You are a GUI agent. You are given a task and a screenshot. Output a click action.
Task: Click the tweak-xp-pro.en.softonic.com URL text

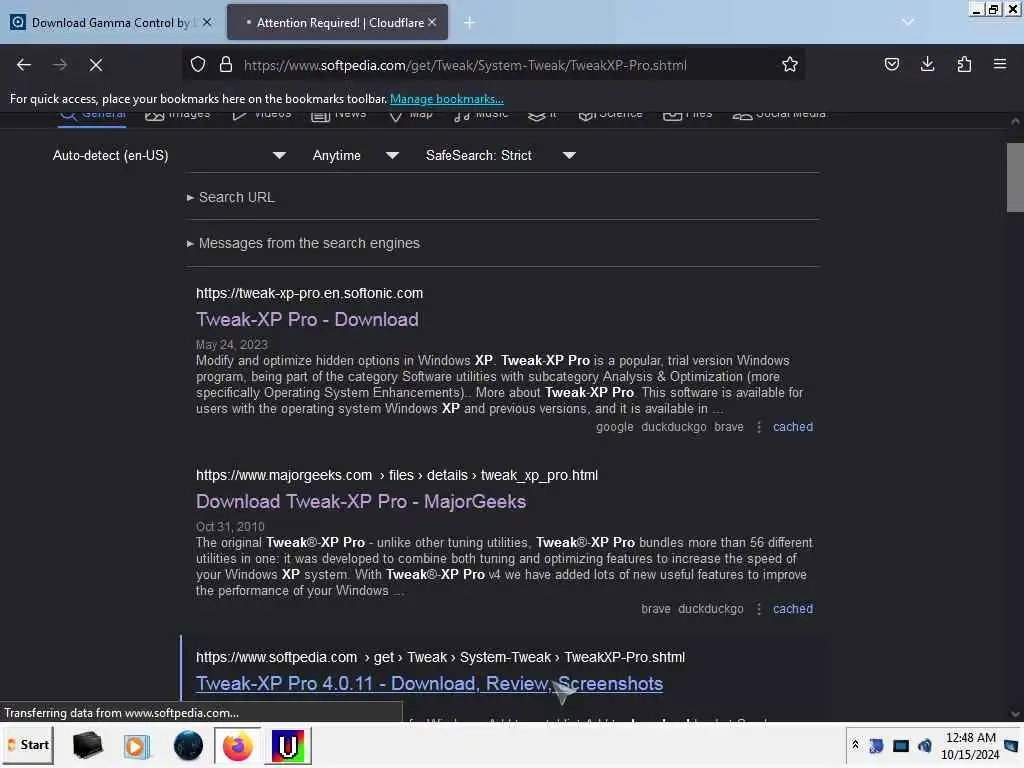coord(310,293)
